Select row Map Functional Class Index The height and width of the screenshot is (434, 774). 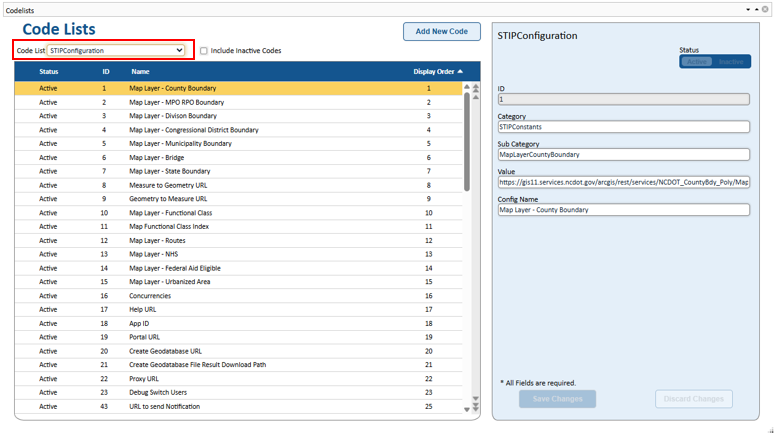click(x=238, y=227)
